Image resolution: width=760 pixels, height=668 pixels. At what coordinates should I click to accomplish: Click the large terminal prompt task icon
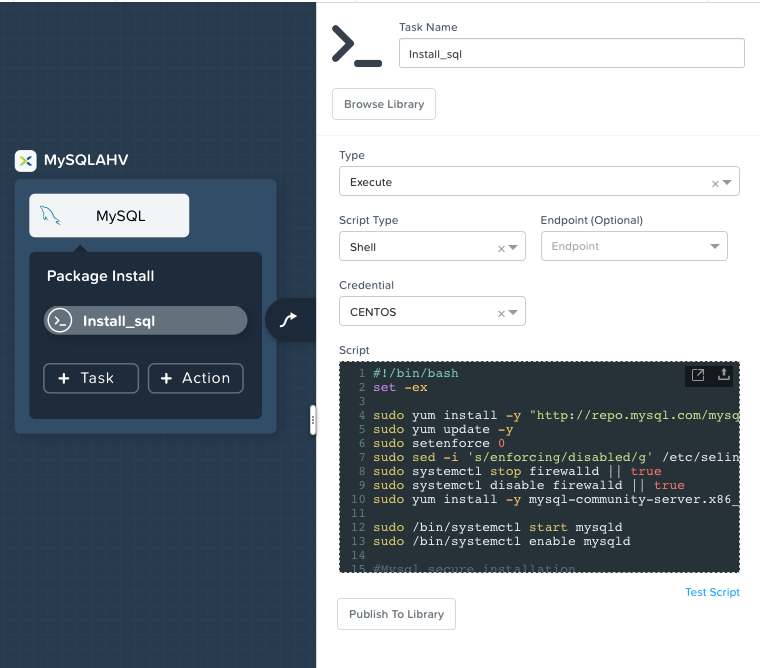click(x=356, y=47)
